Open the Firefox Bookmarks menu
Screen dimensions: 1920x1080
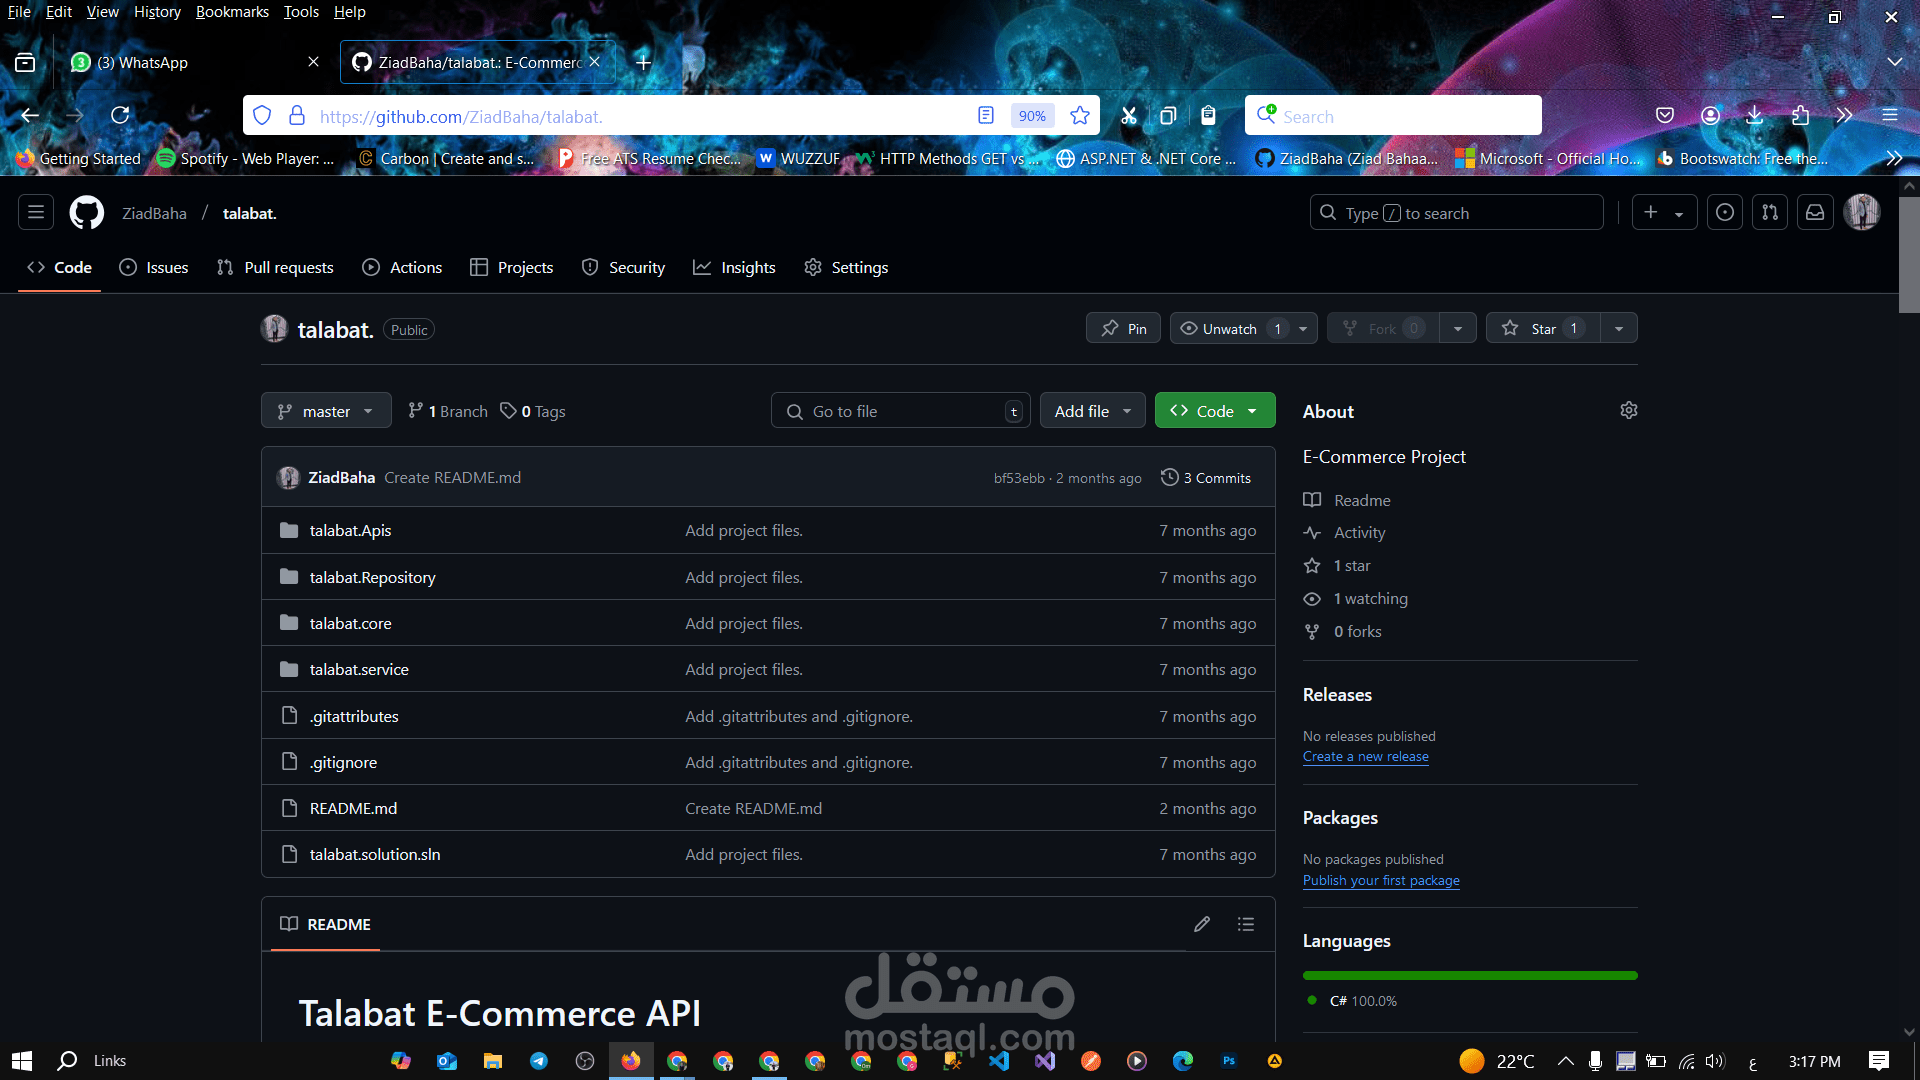(232, 12)
